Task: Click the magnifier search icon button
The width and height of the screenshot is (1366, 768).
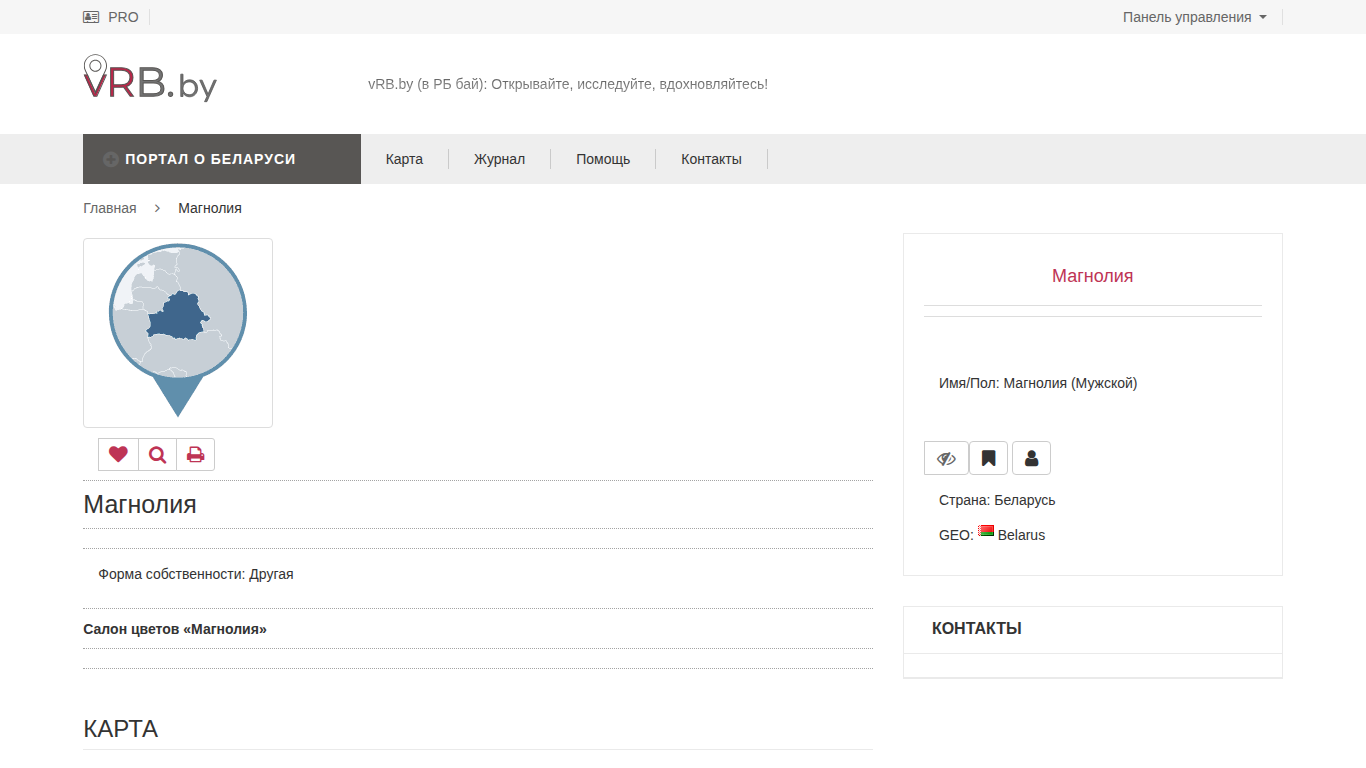Action: [x=157, y=454]
